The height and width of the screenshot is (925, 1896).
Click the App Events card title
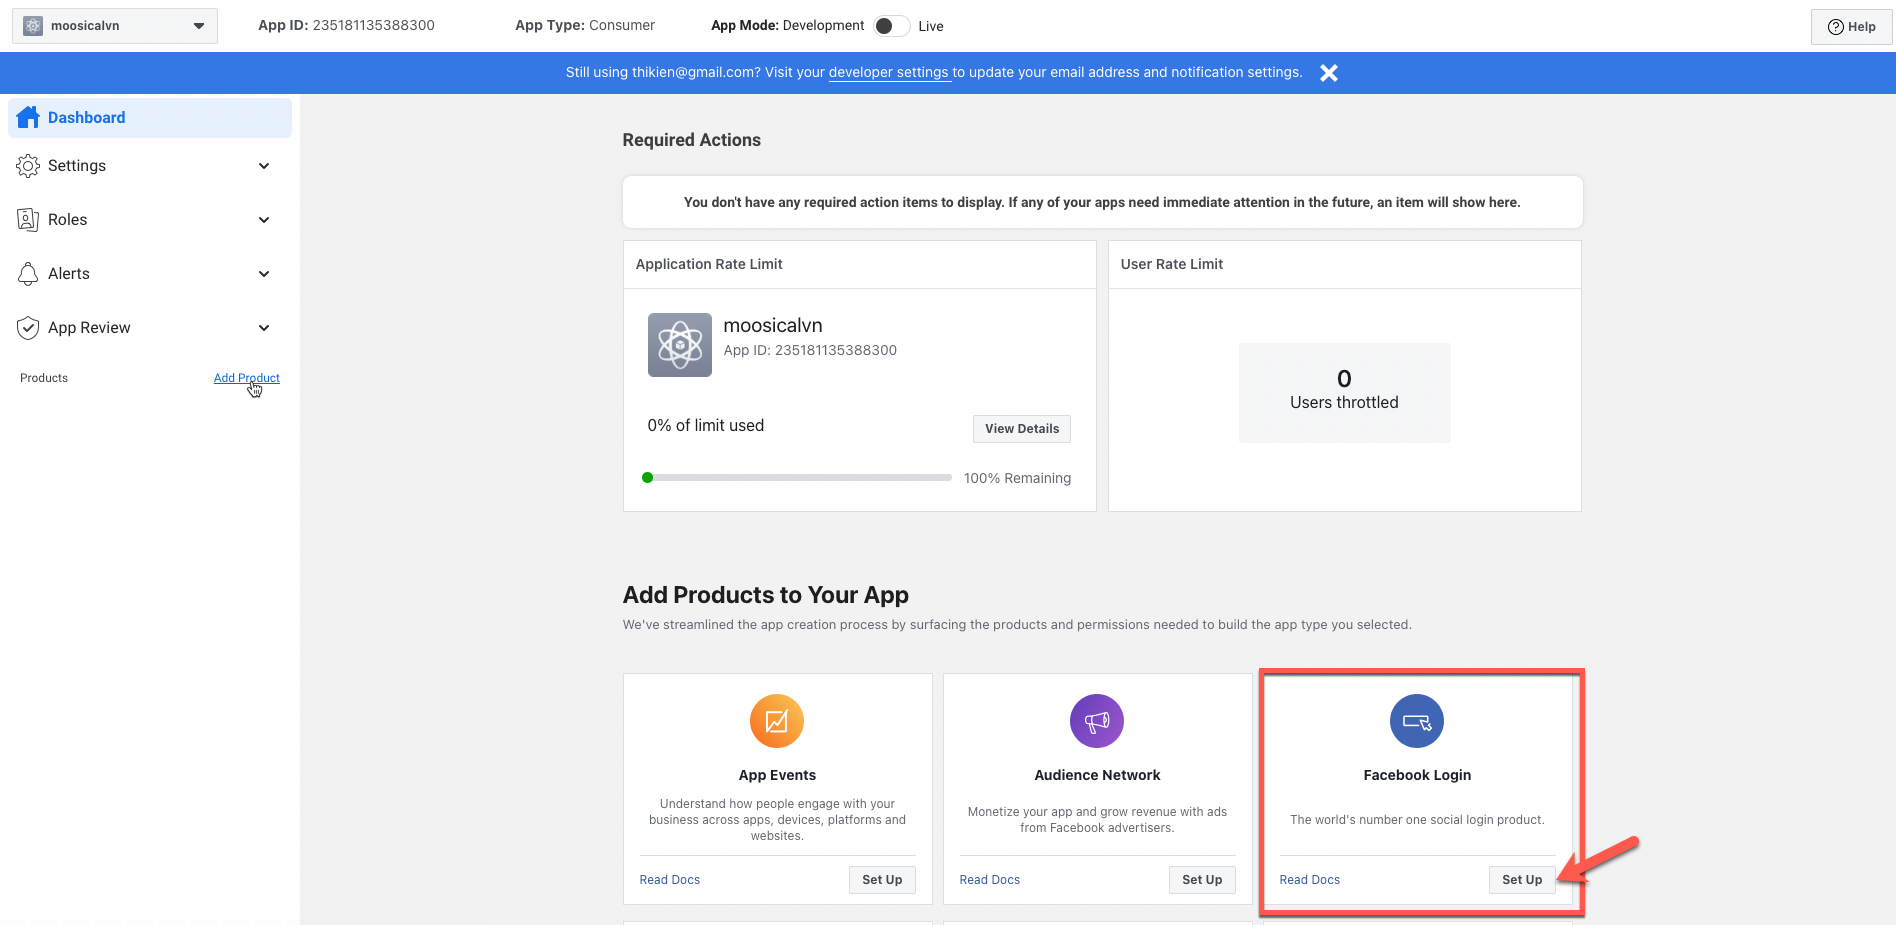pyautogui.click(x=777, y=775)
